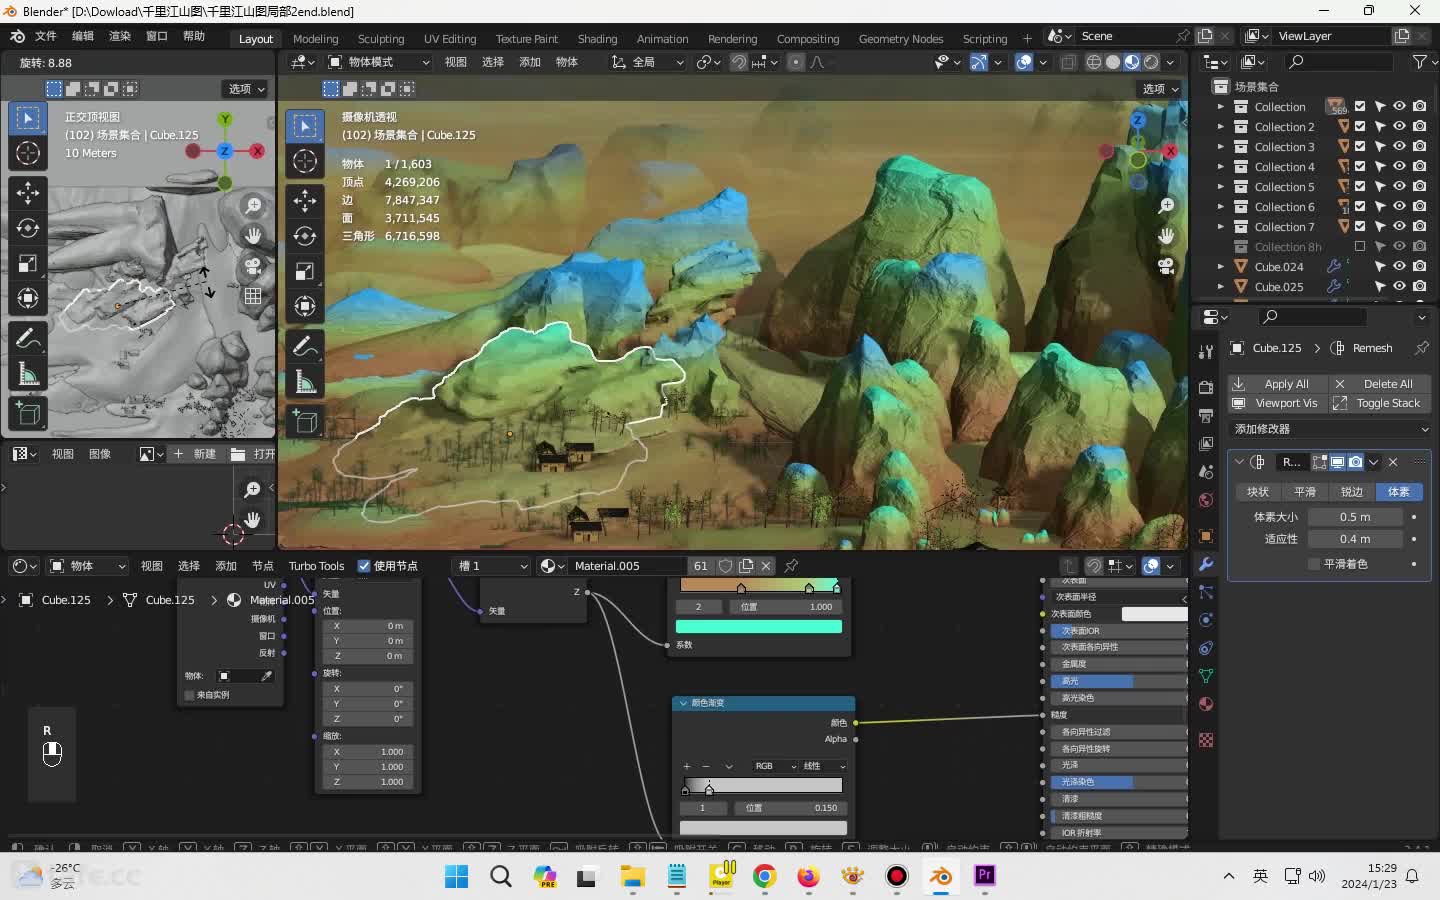
Task: Click the Toggle Stack button
Action: (x=1380, y=403)
